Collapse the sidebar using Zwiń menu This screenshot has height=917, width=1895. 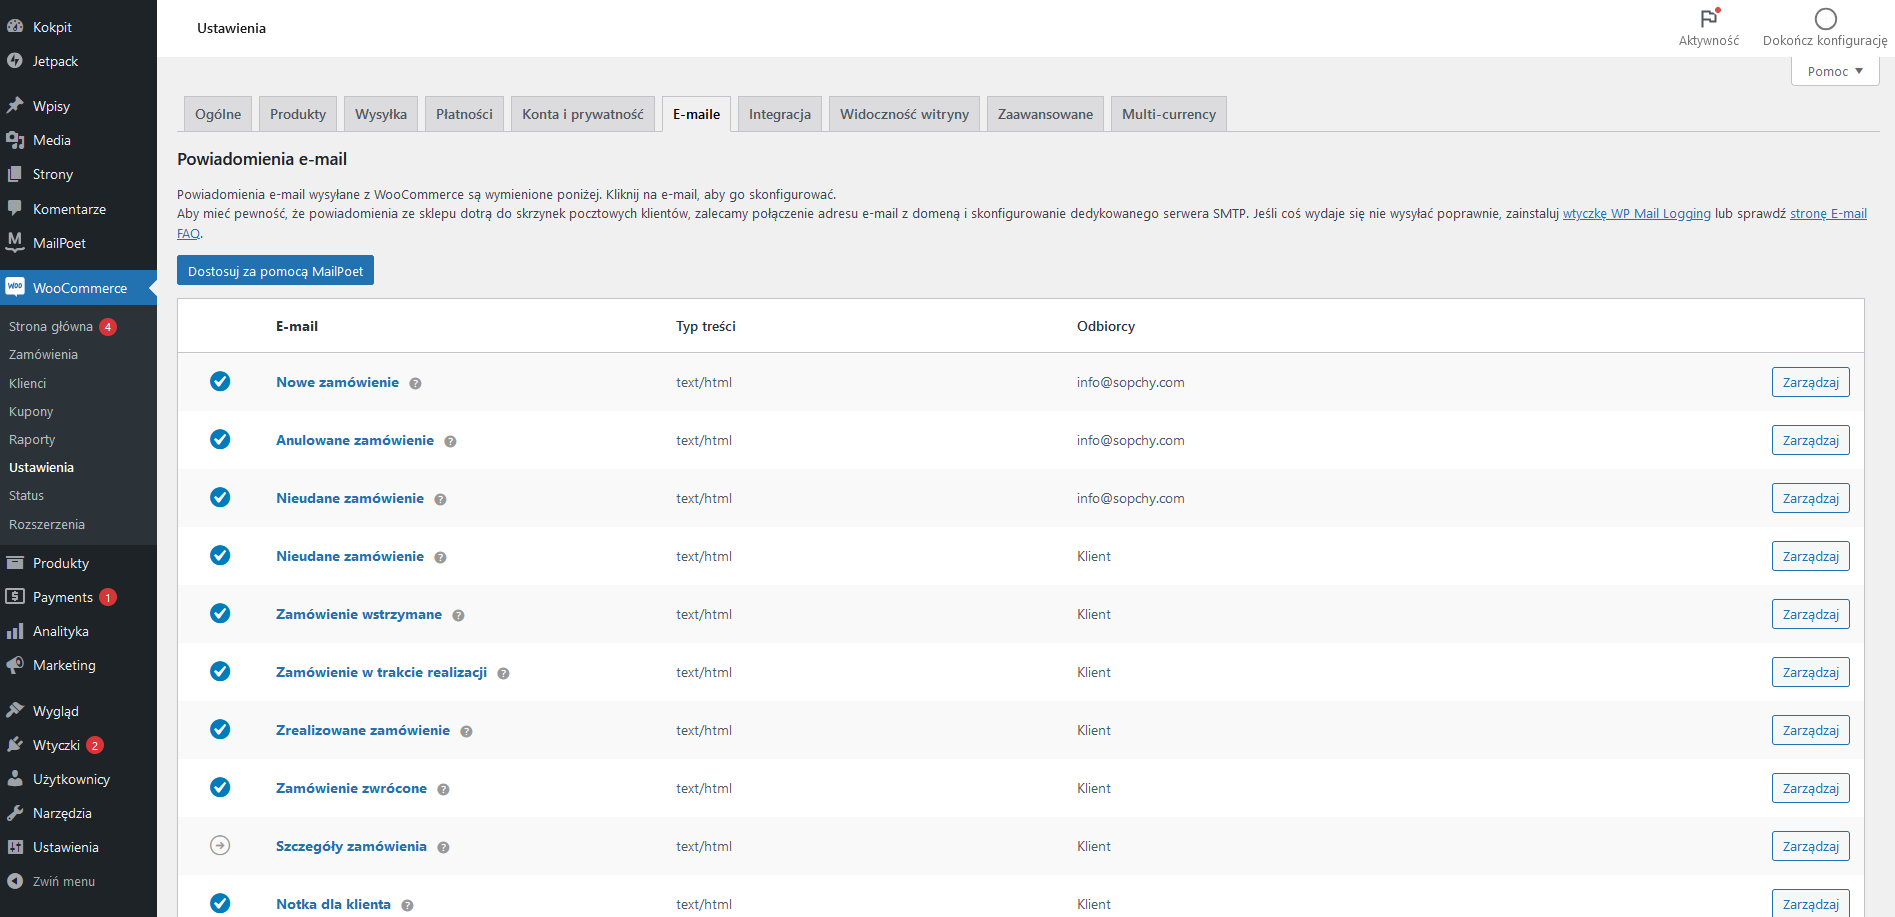[x=15, y=881]
